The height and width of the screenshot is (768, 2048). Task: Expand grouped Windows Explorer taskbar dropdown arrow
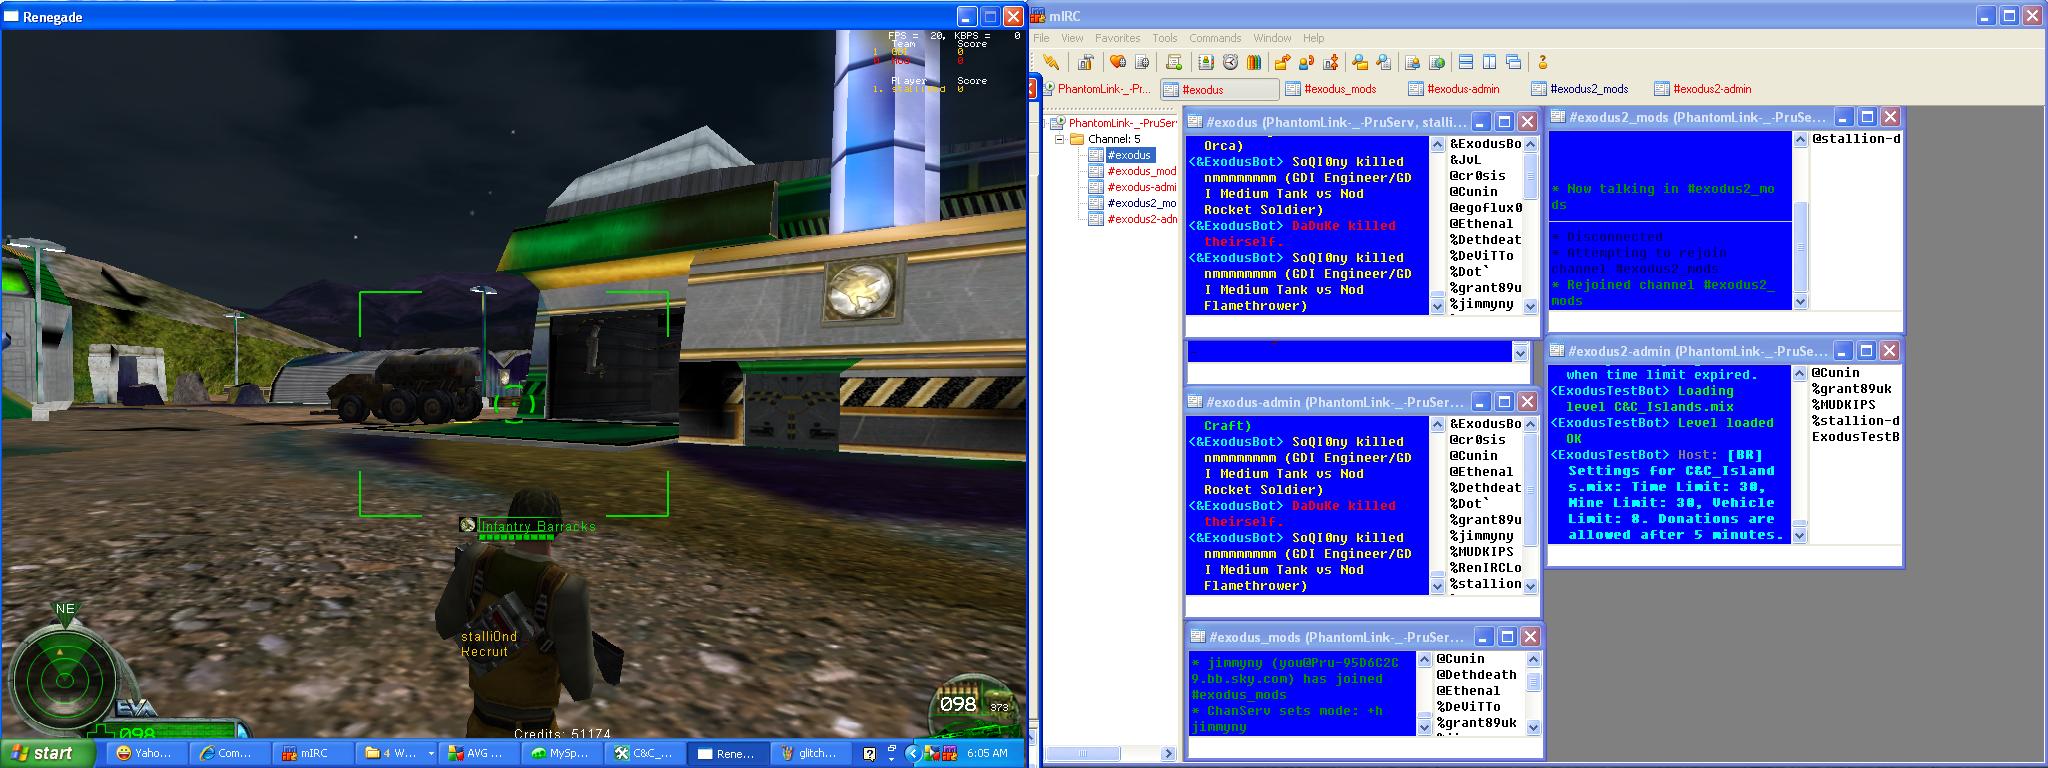point(431,753)
